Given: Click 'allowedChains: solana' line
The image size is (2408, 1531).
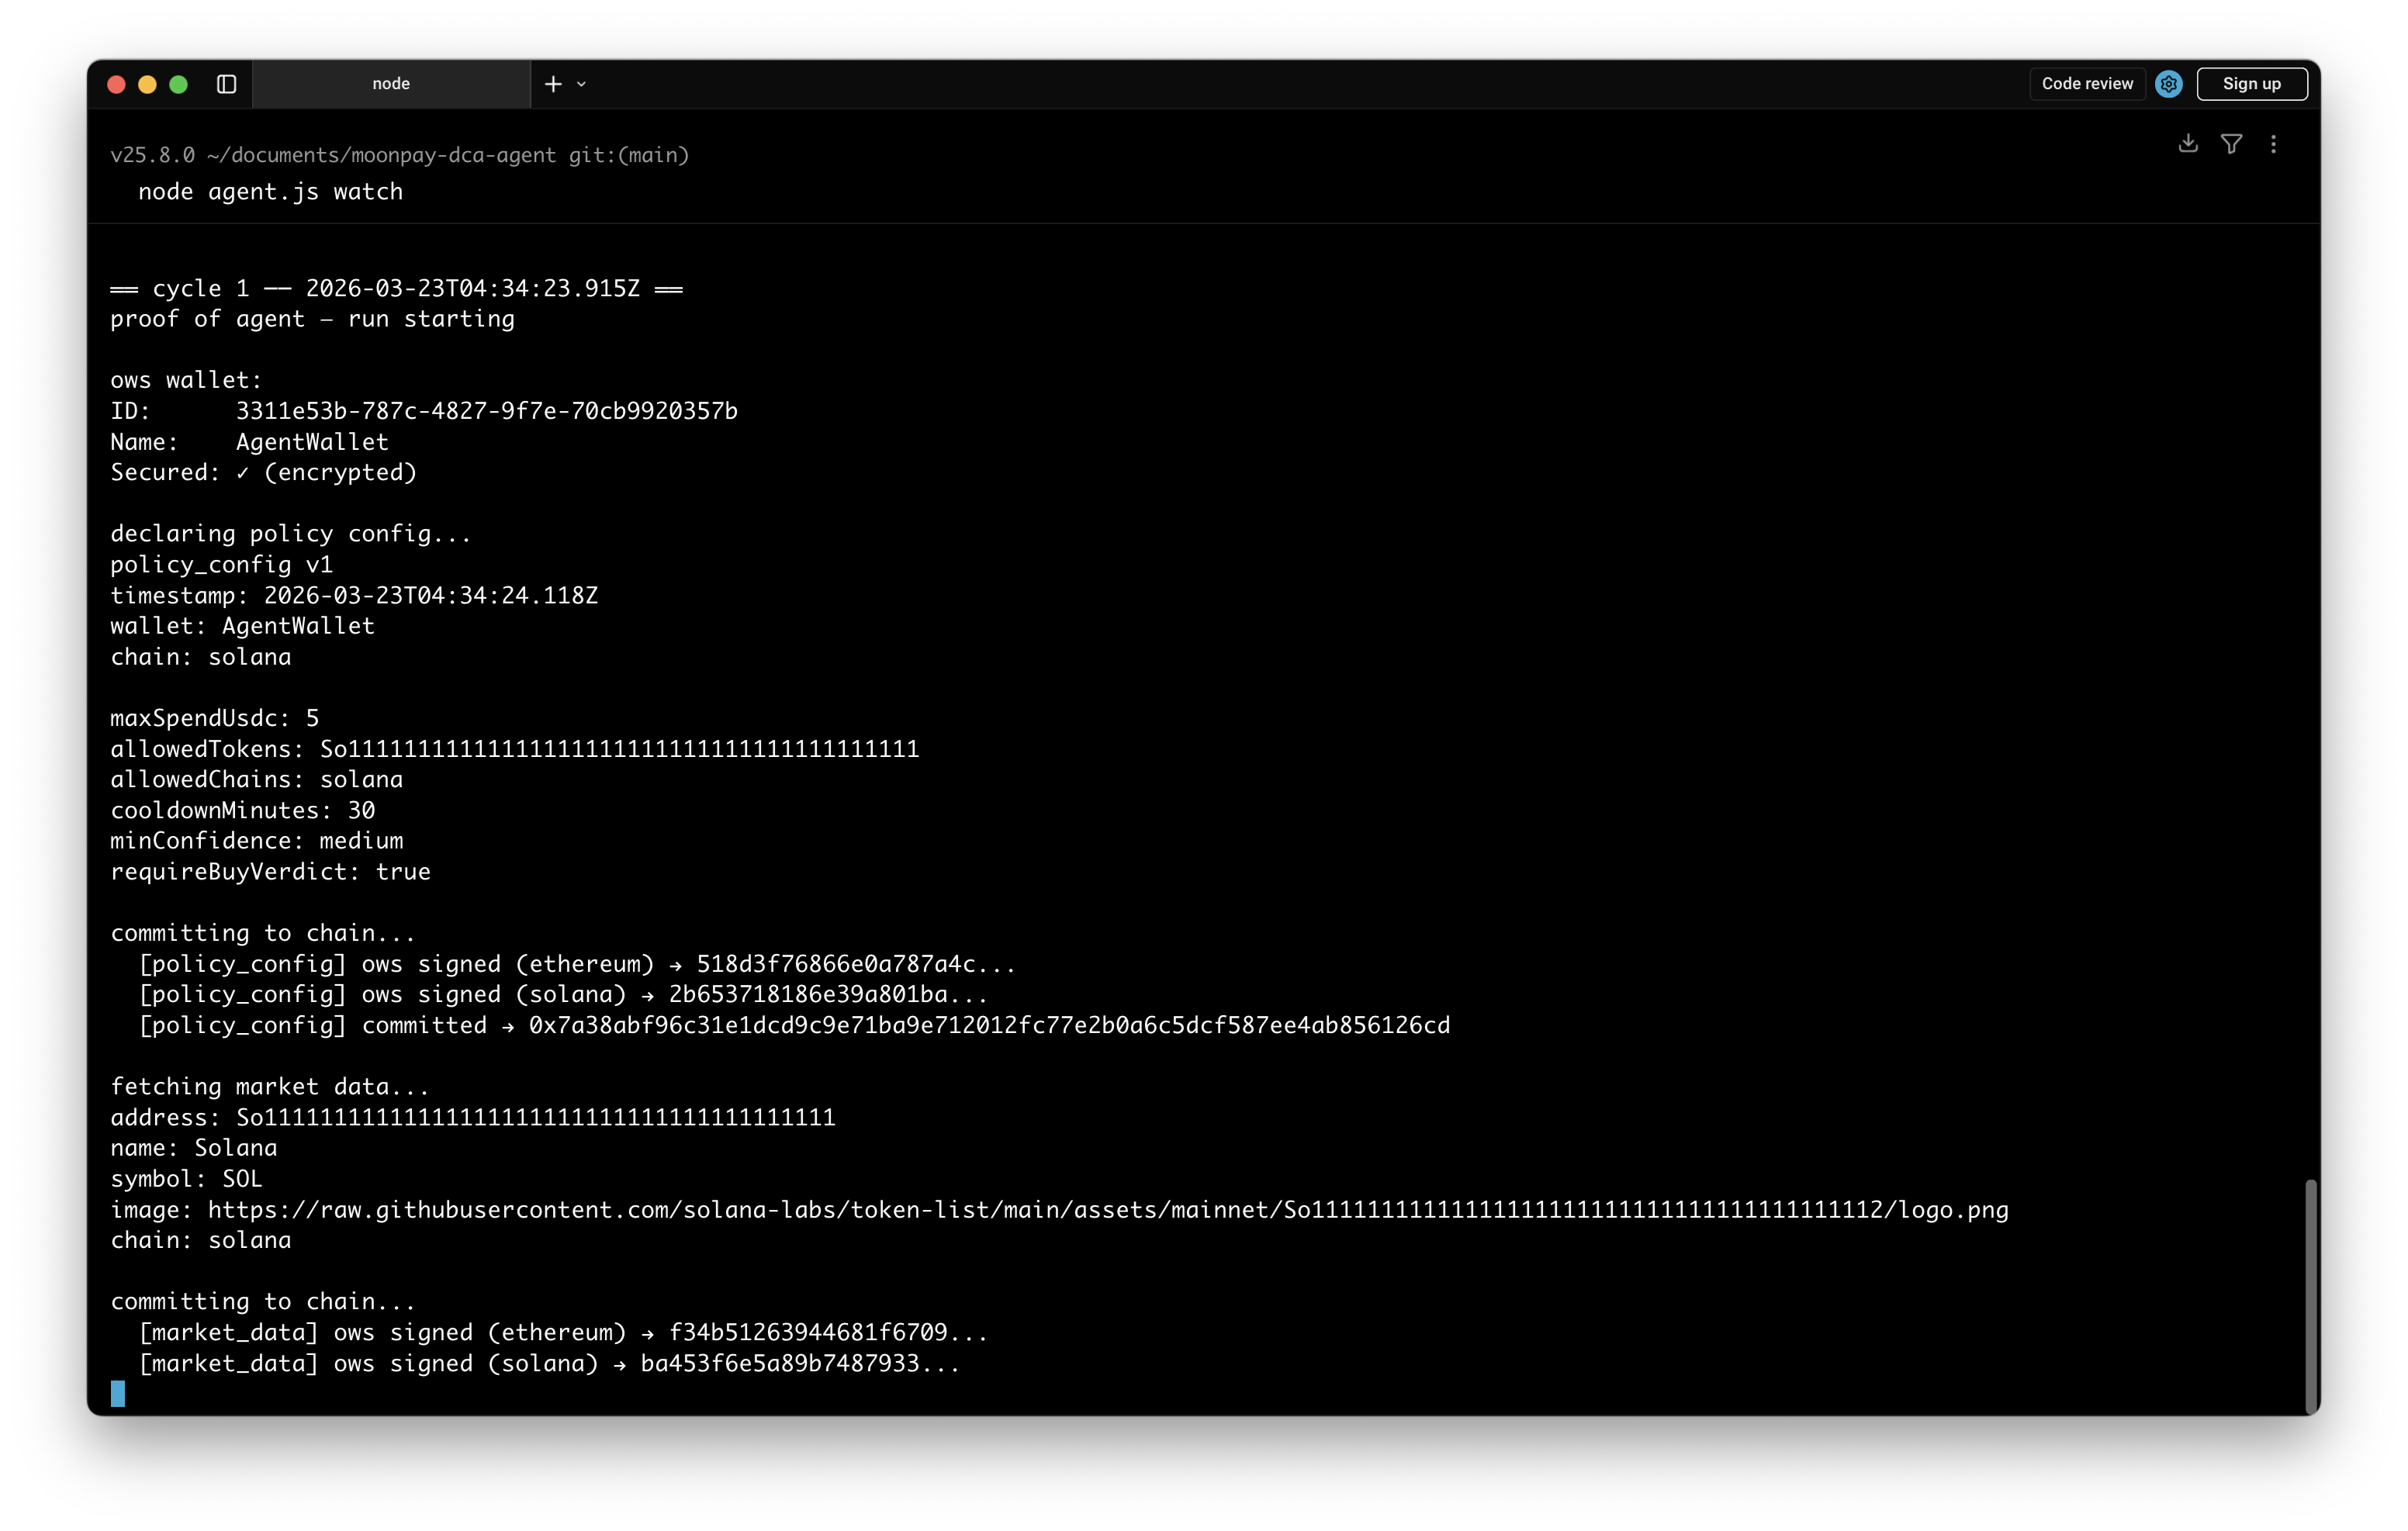Looking at the screenshot, I should [x=256, y=779].
